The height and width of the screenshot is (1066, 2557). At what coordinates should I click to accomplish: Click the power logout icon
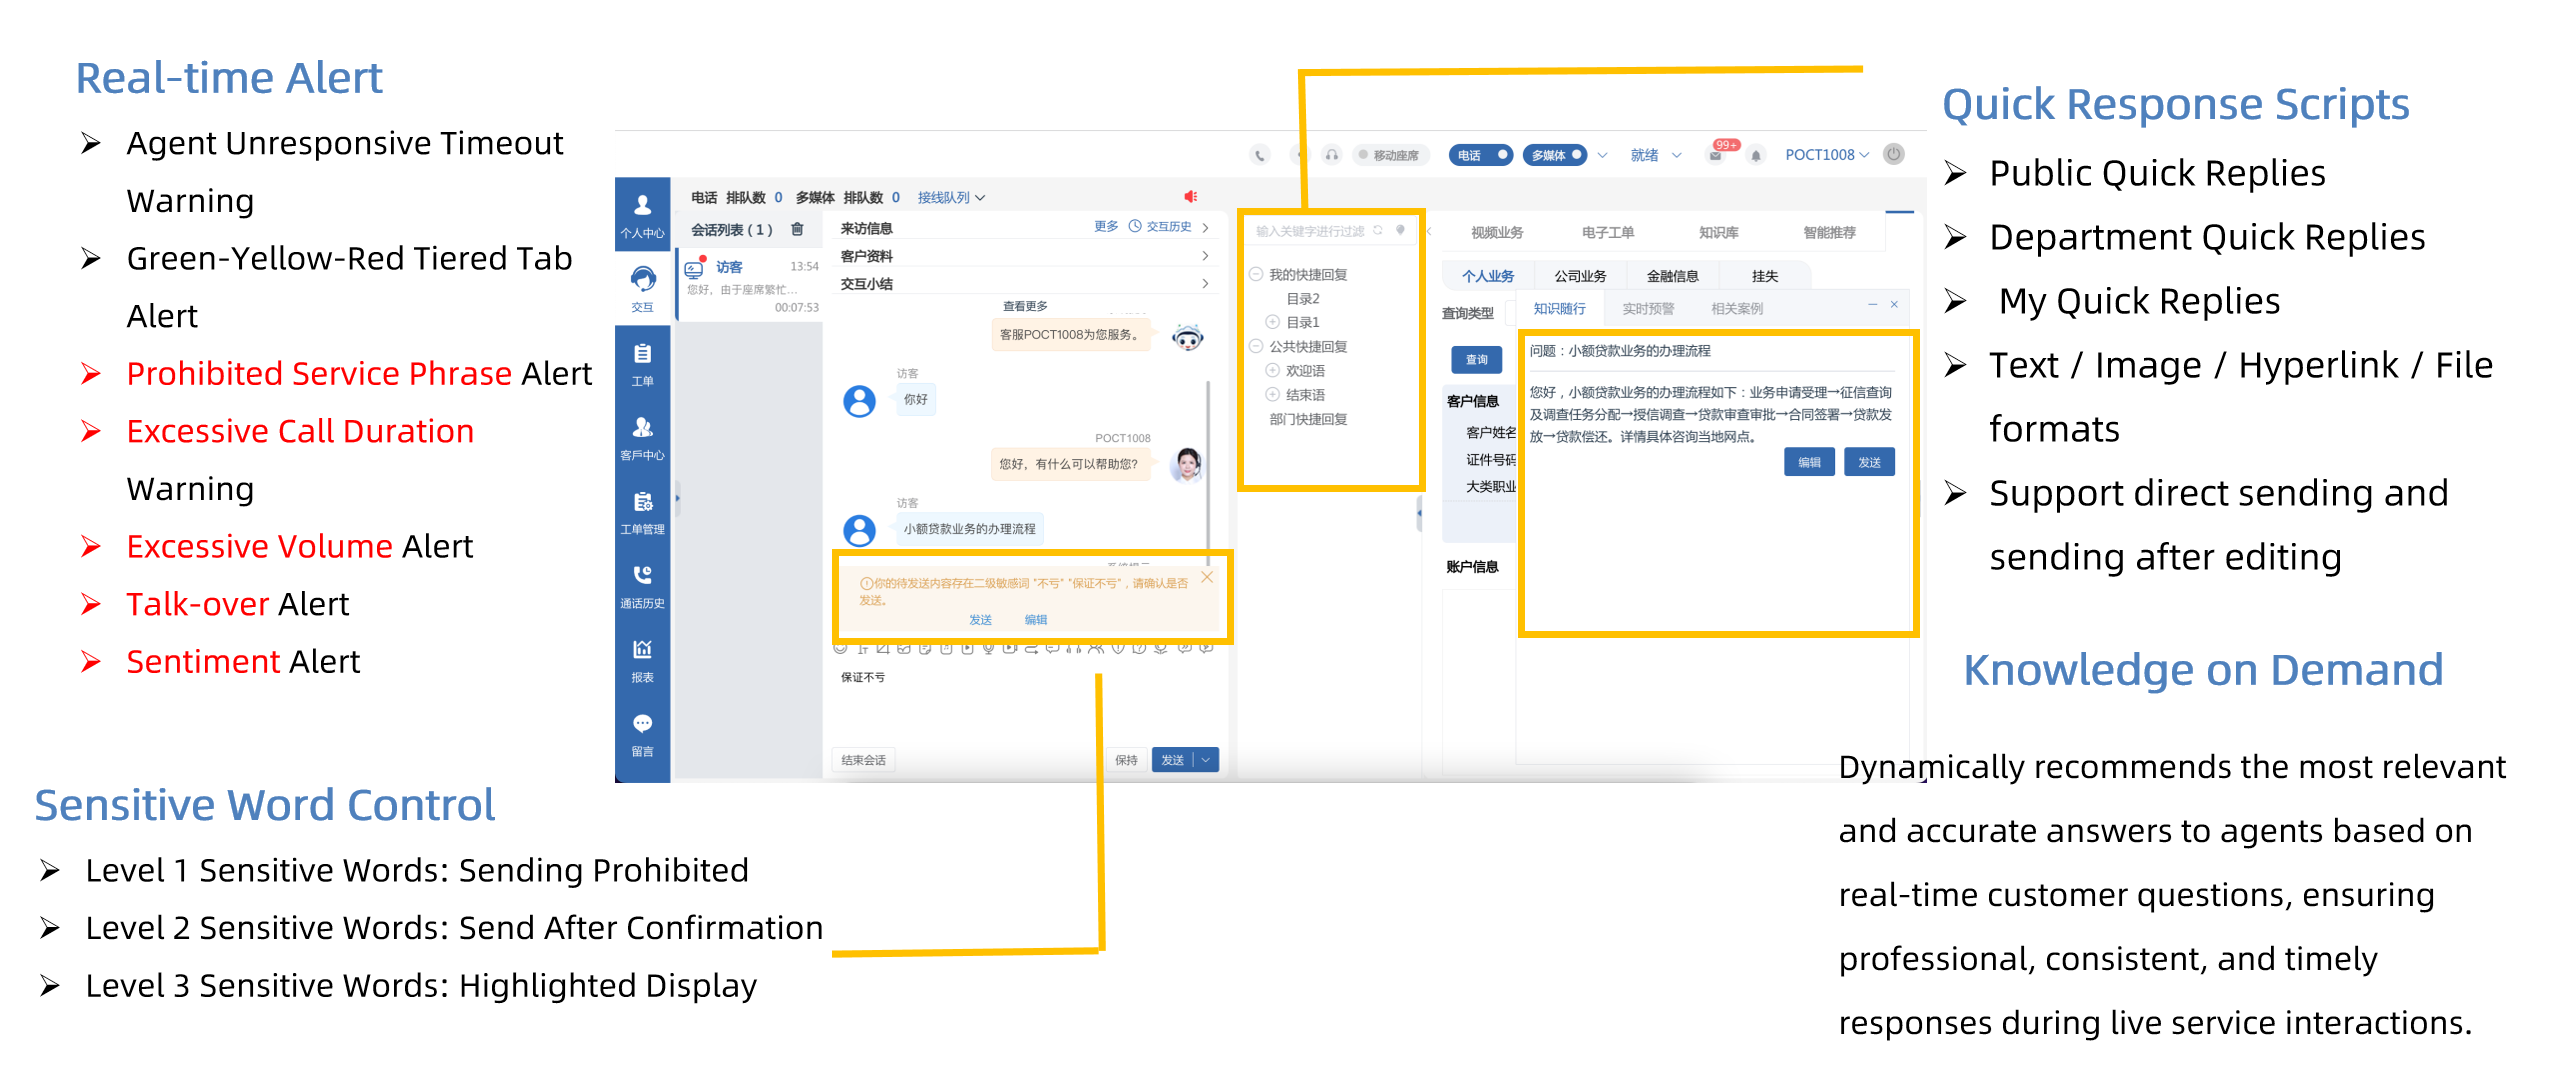[1894, 154]
